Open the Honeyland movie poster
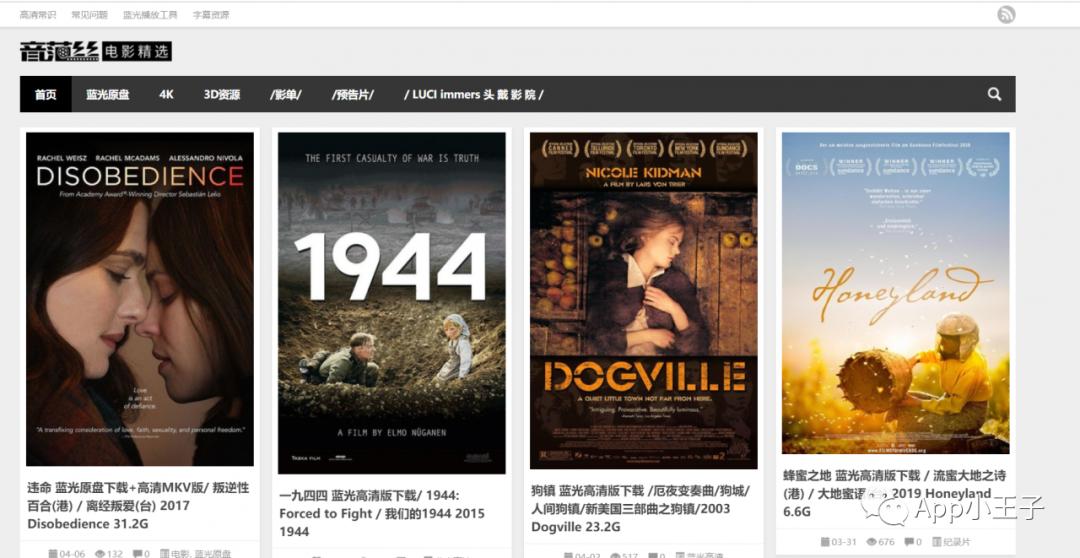 pyautogui.click(x=895, y=293)
